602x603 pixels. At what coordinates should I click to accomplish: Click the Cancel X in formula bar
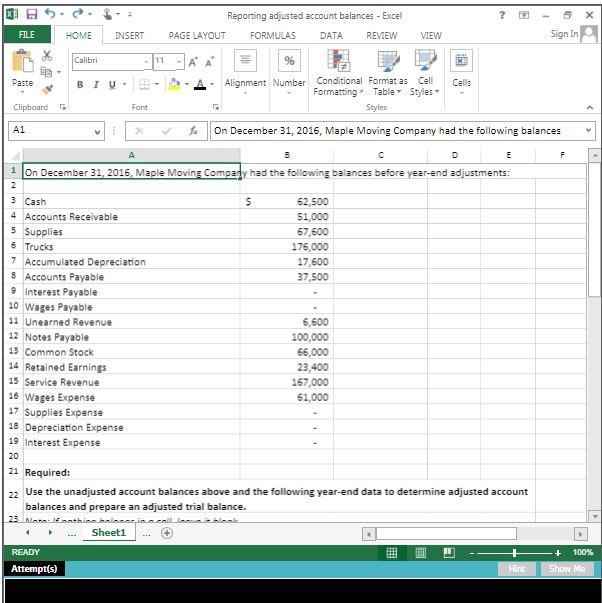(x=139, y=131)
